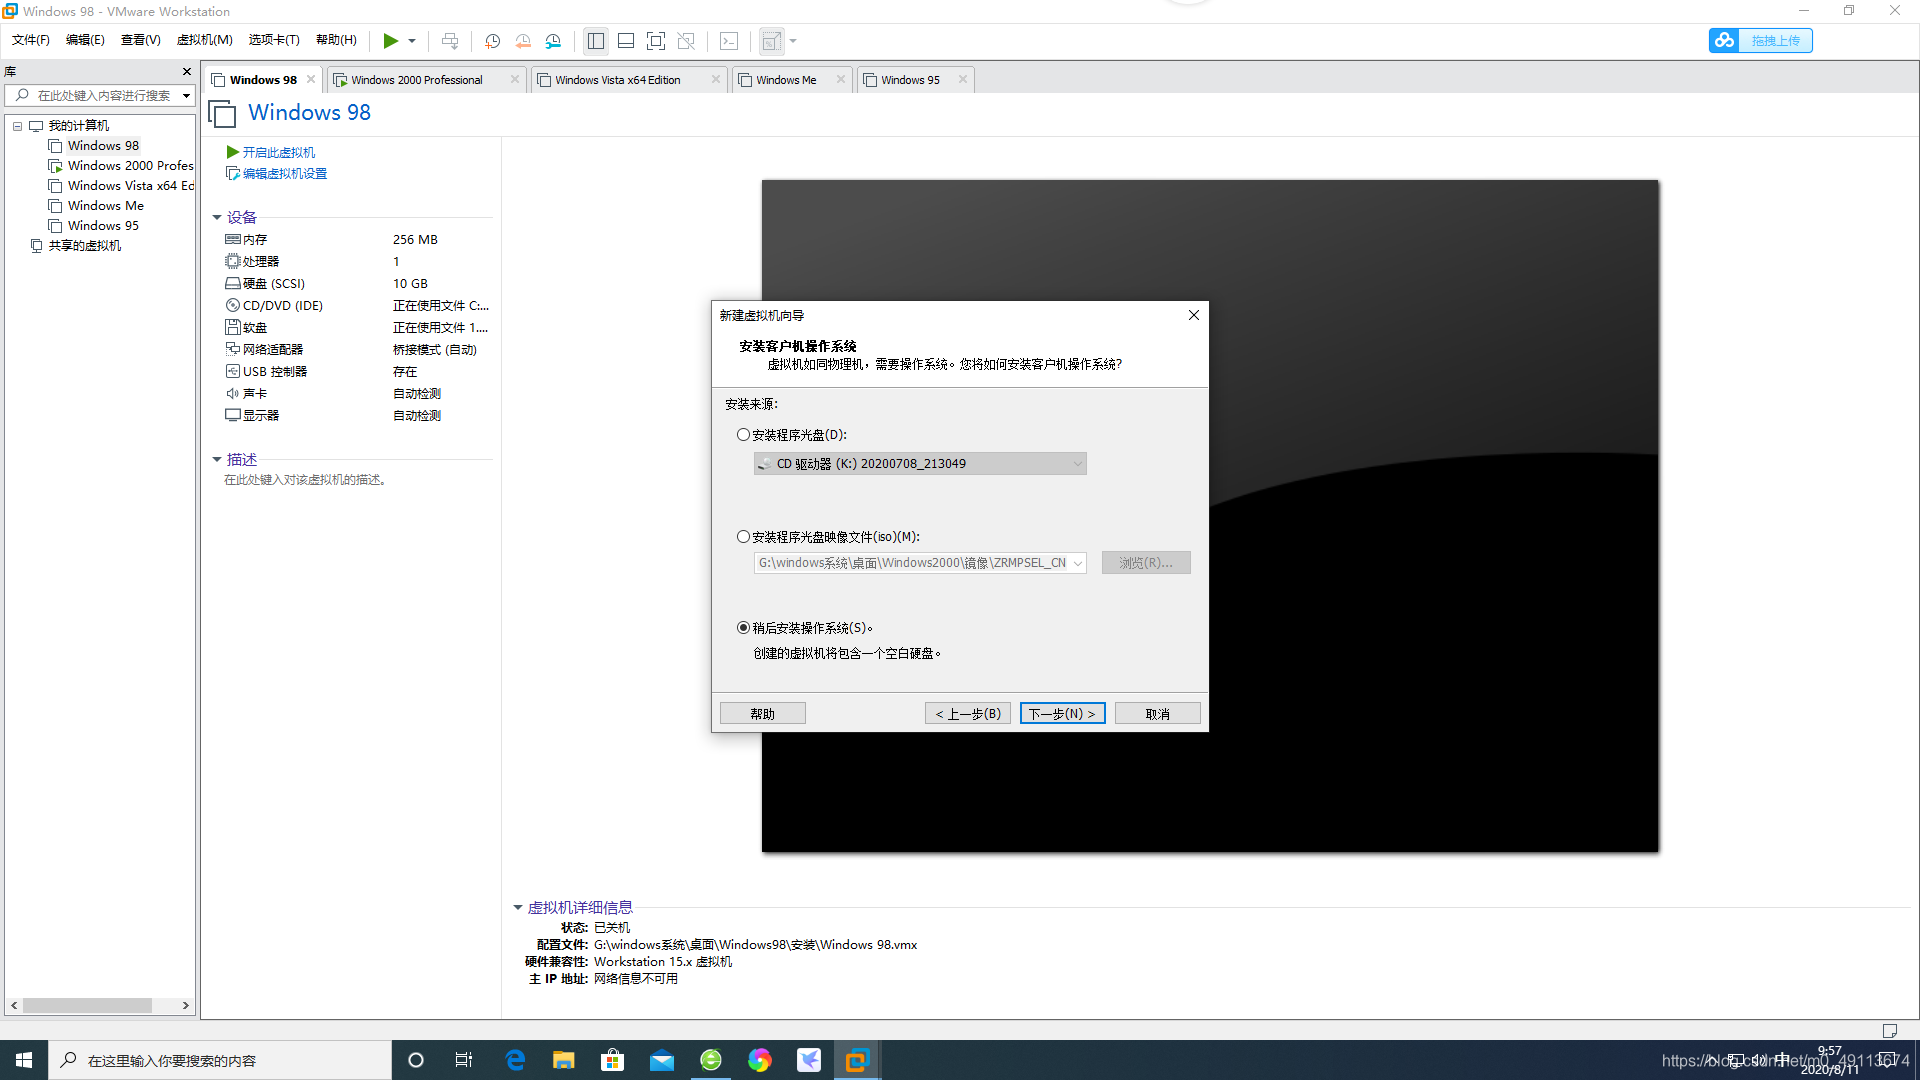Toggle the library sidebar view icon
This screenshot has width=1920, height=1080.
[x=596, y=41]
